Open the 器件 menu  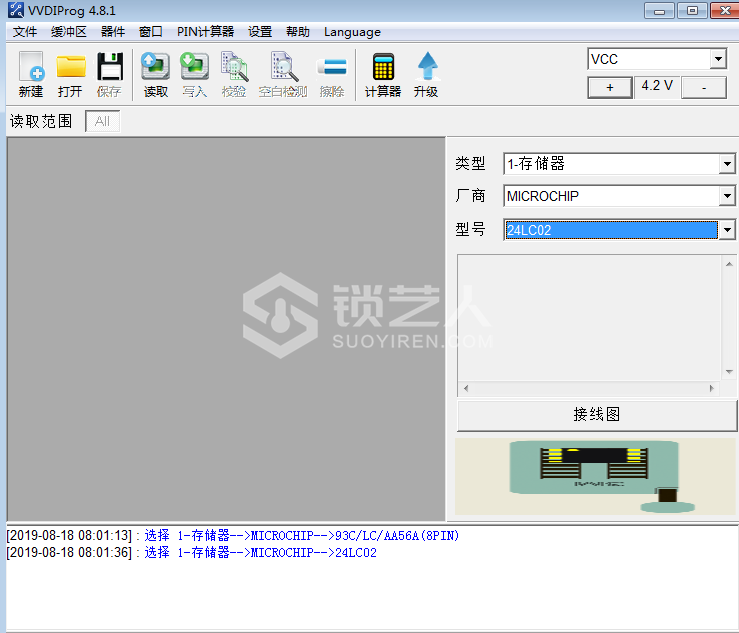tap(113, 32)
